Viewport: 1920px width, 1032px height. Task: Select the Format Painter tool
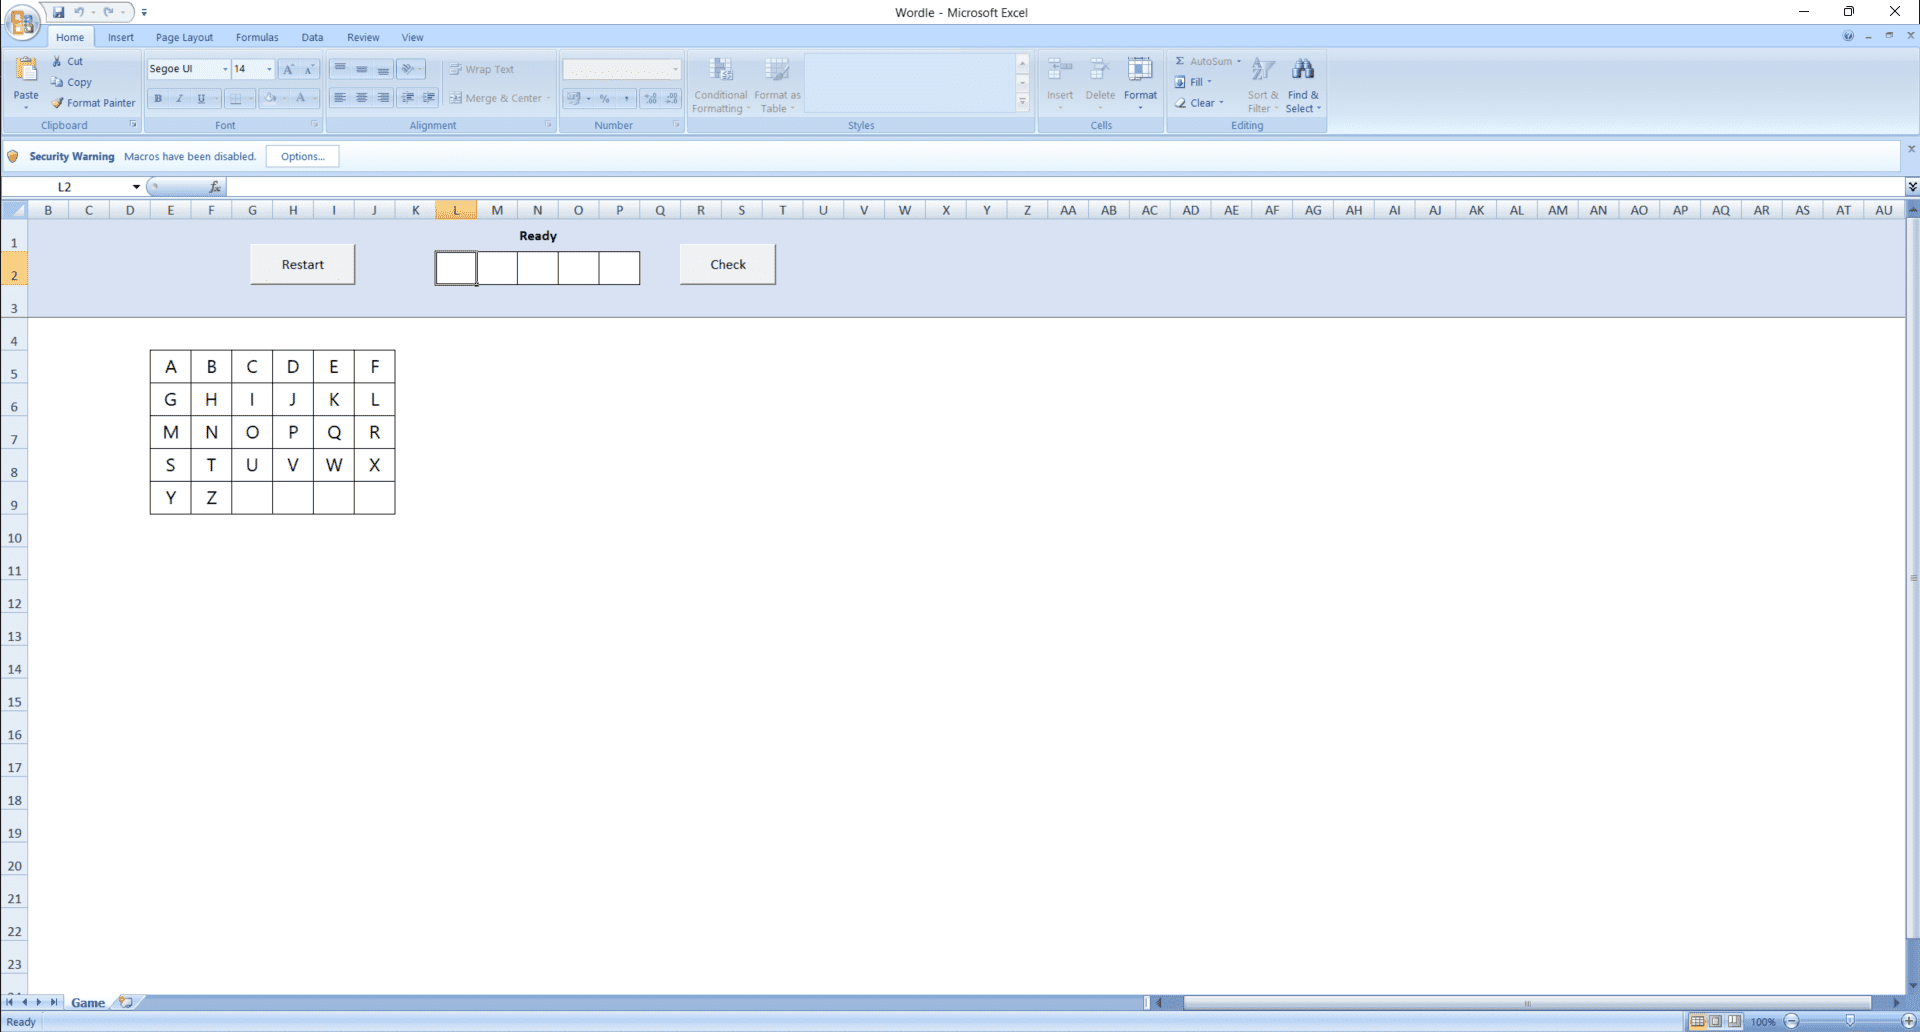pos(93,103)
